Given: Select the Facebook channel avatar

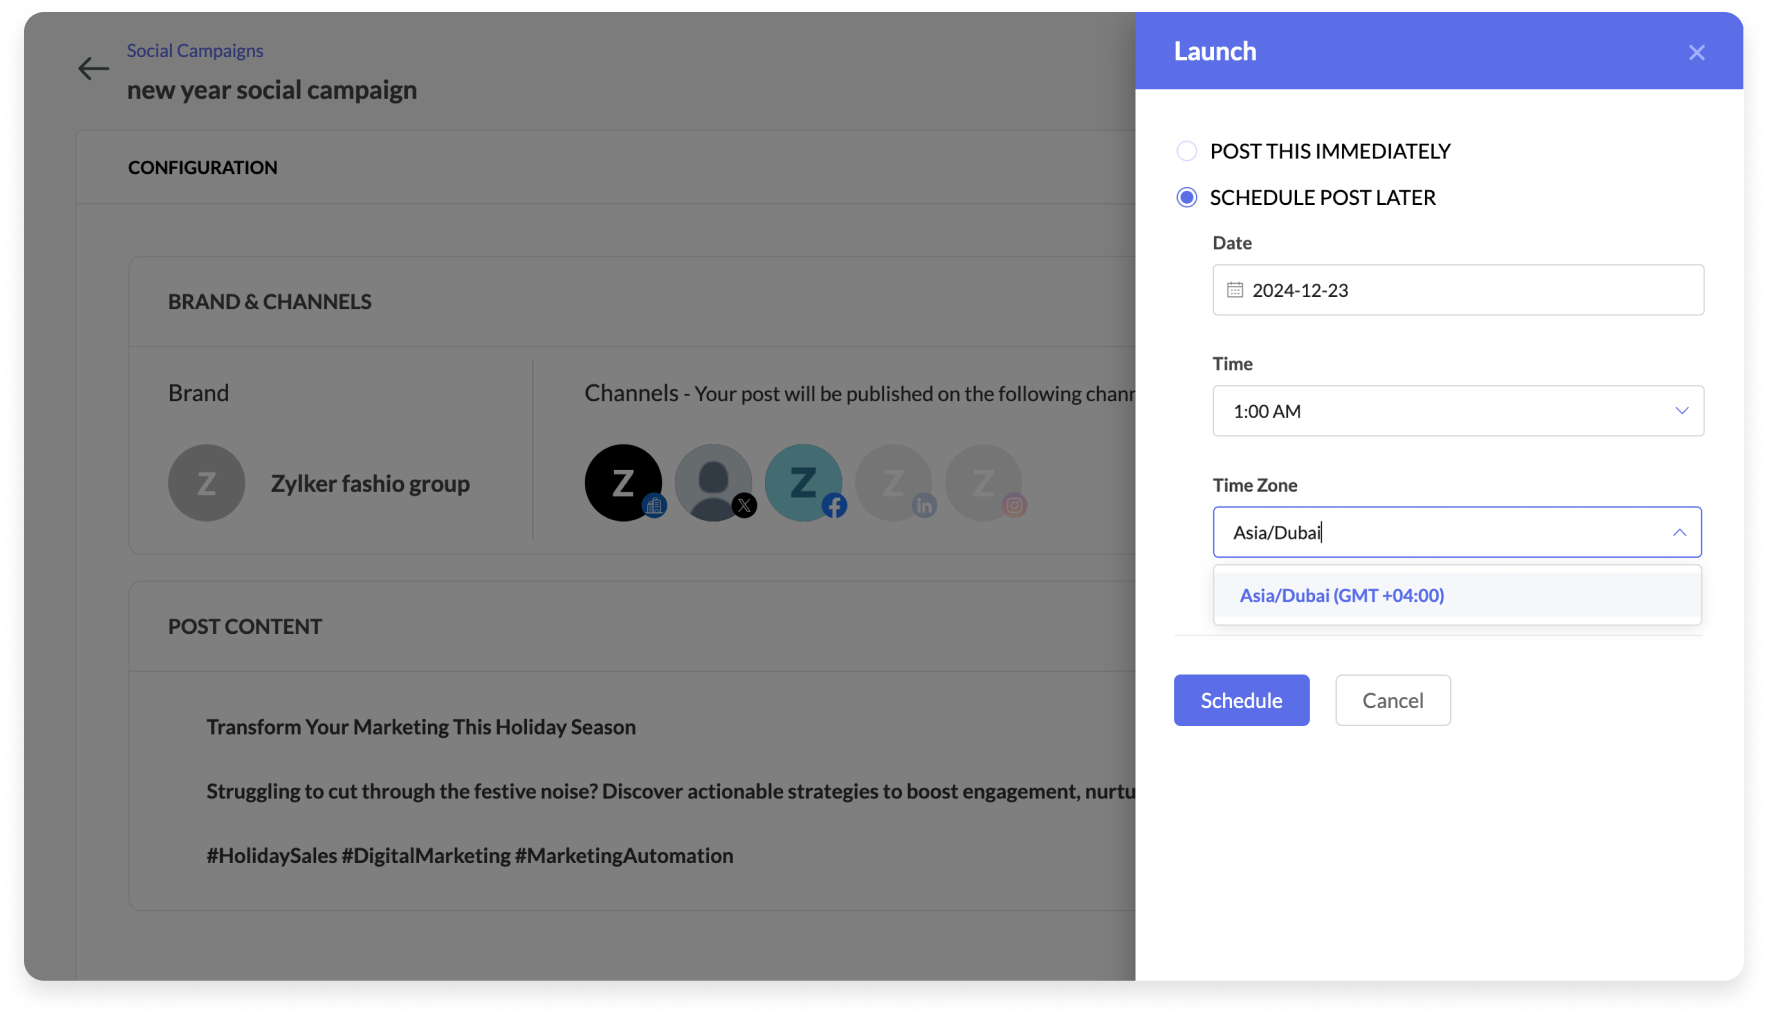Looking at the screenshot, I should (803, 483).
